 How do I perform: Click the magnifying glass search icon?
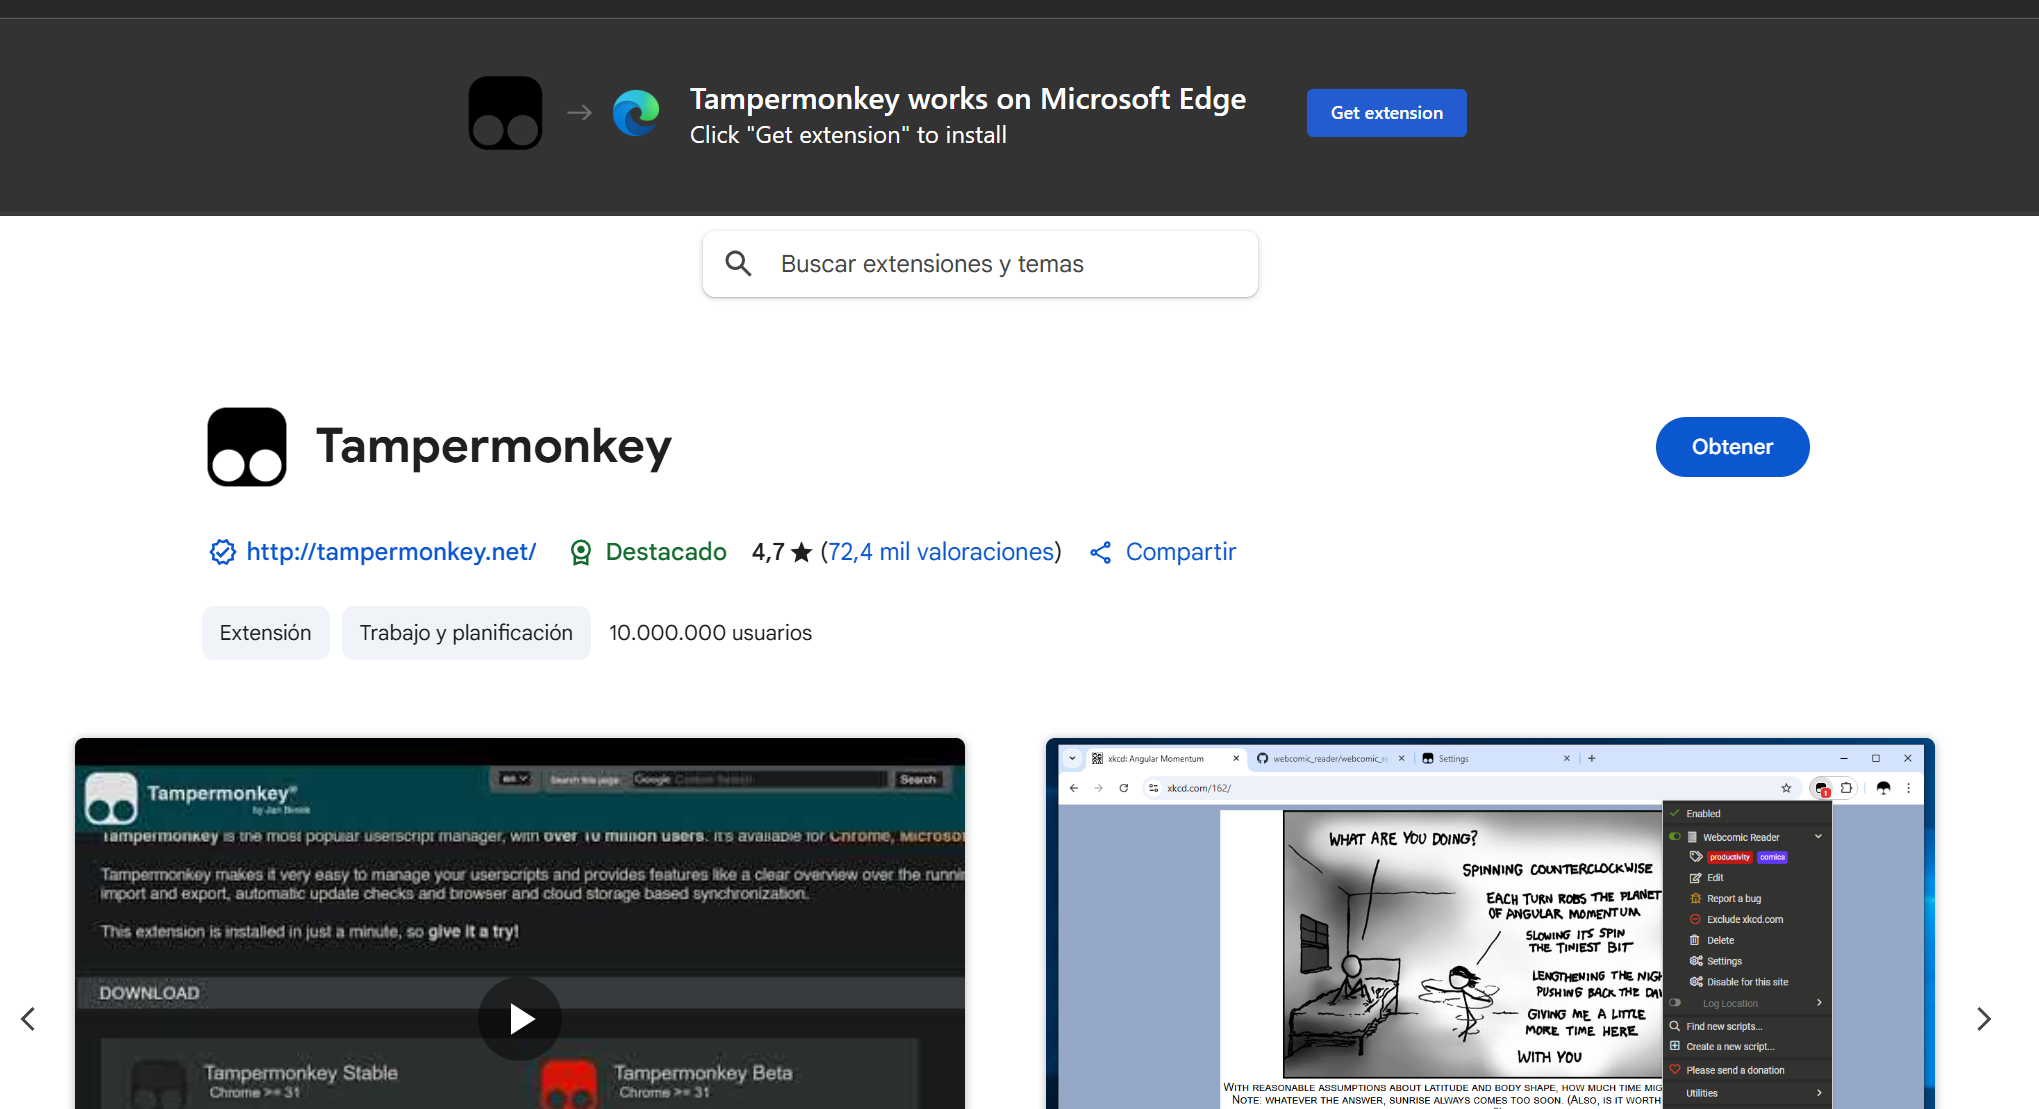coord(738,263)
